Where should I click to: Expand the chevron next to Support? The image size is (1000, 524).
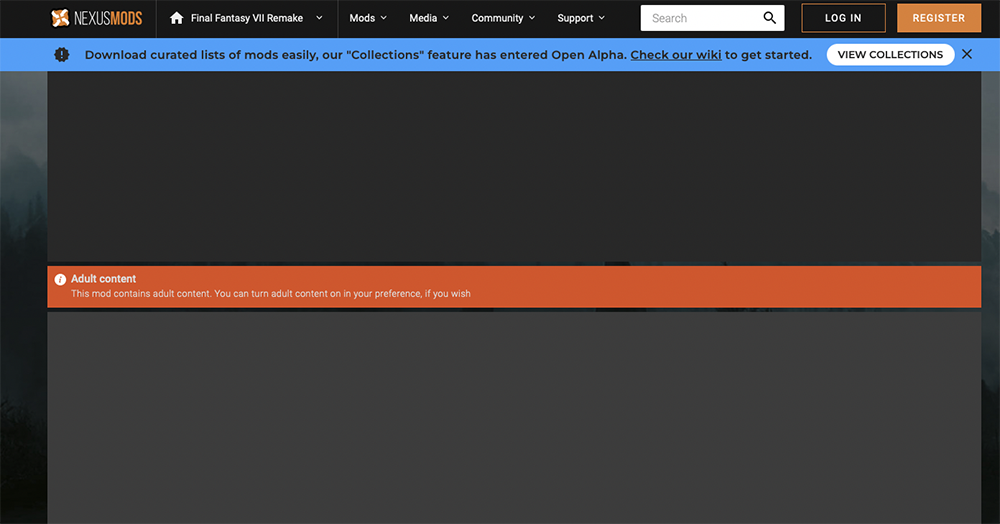pyautogui.click(x=602, y=18)
